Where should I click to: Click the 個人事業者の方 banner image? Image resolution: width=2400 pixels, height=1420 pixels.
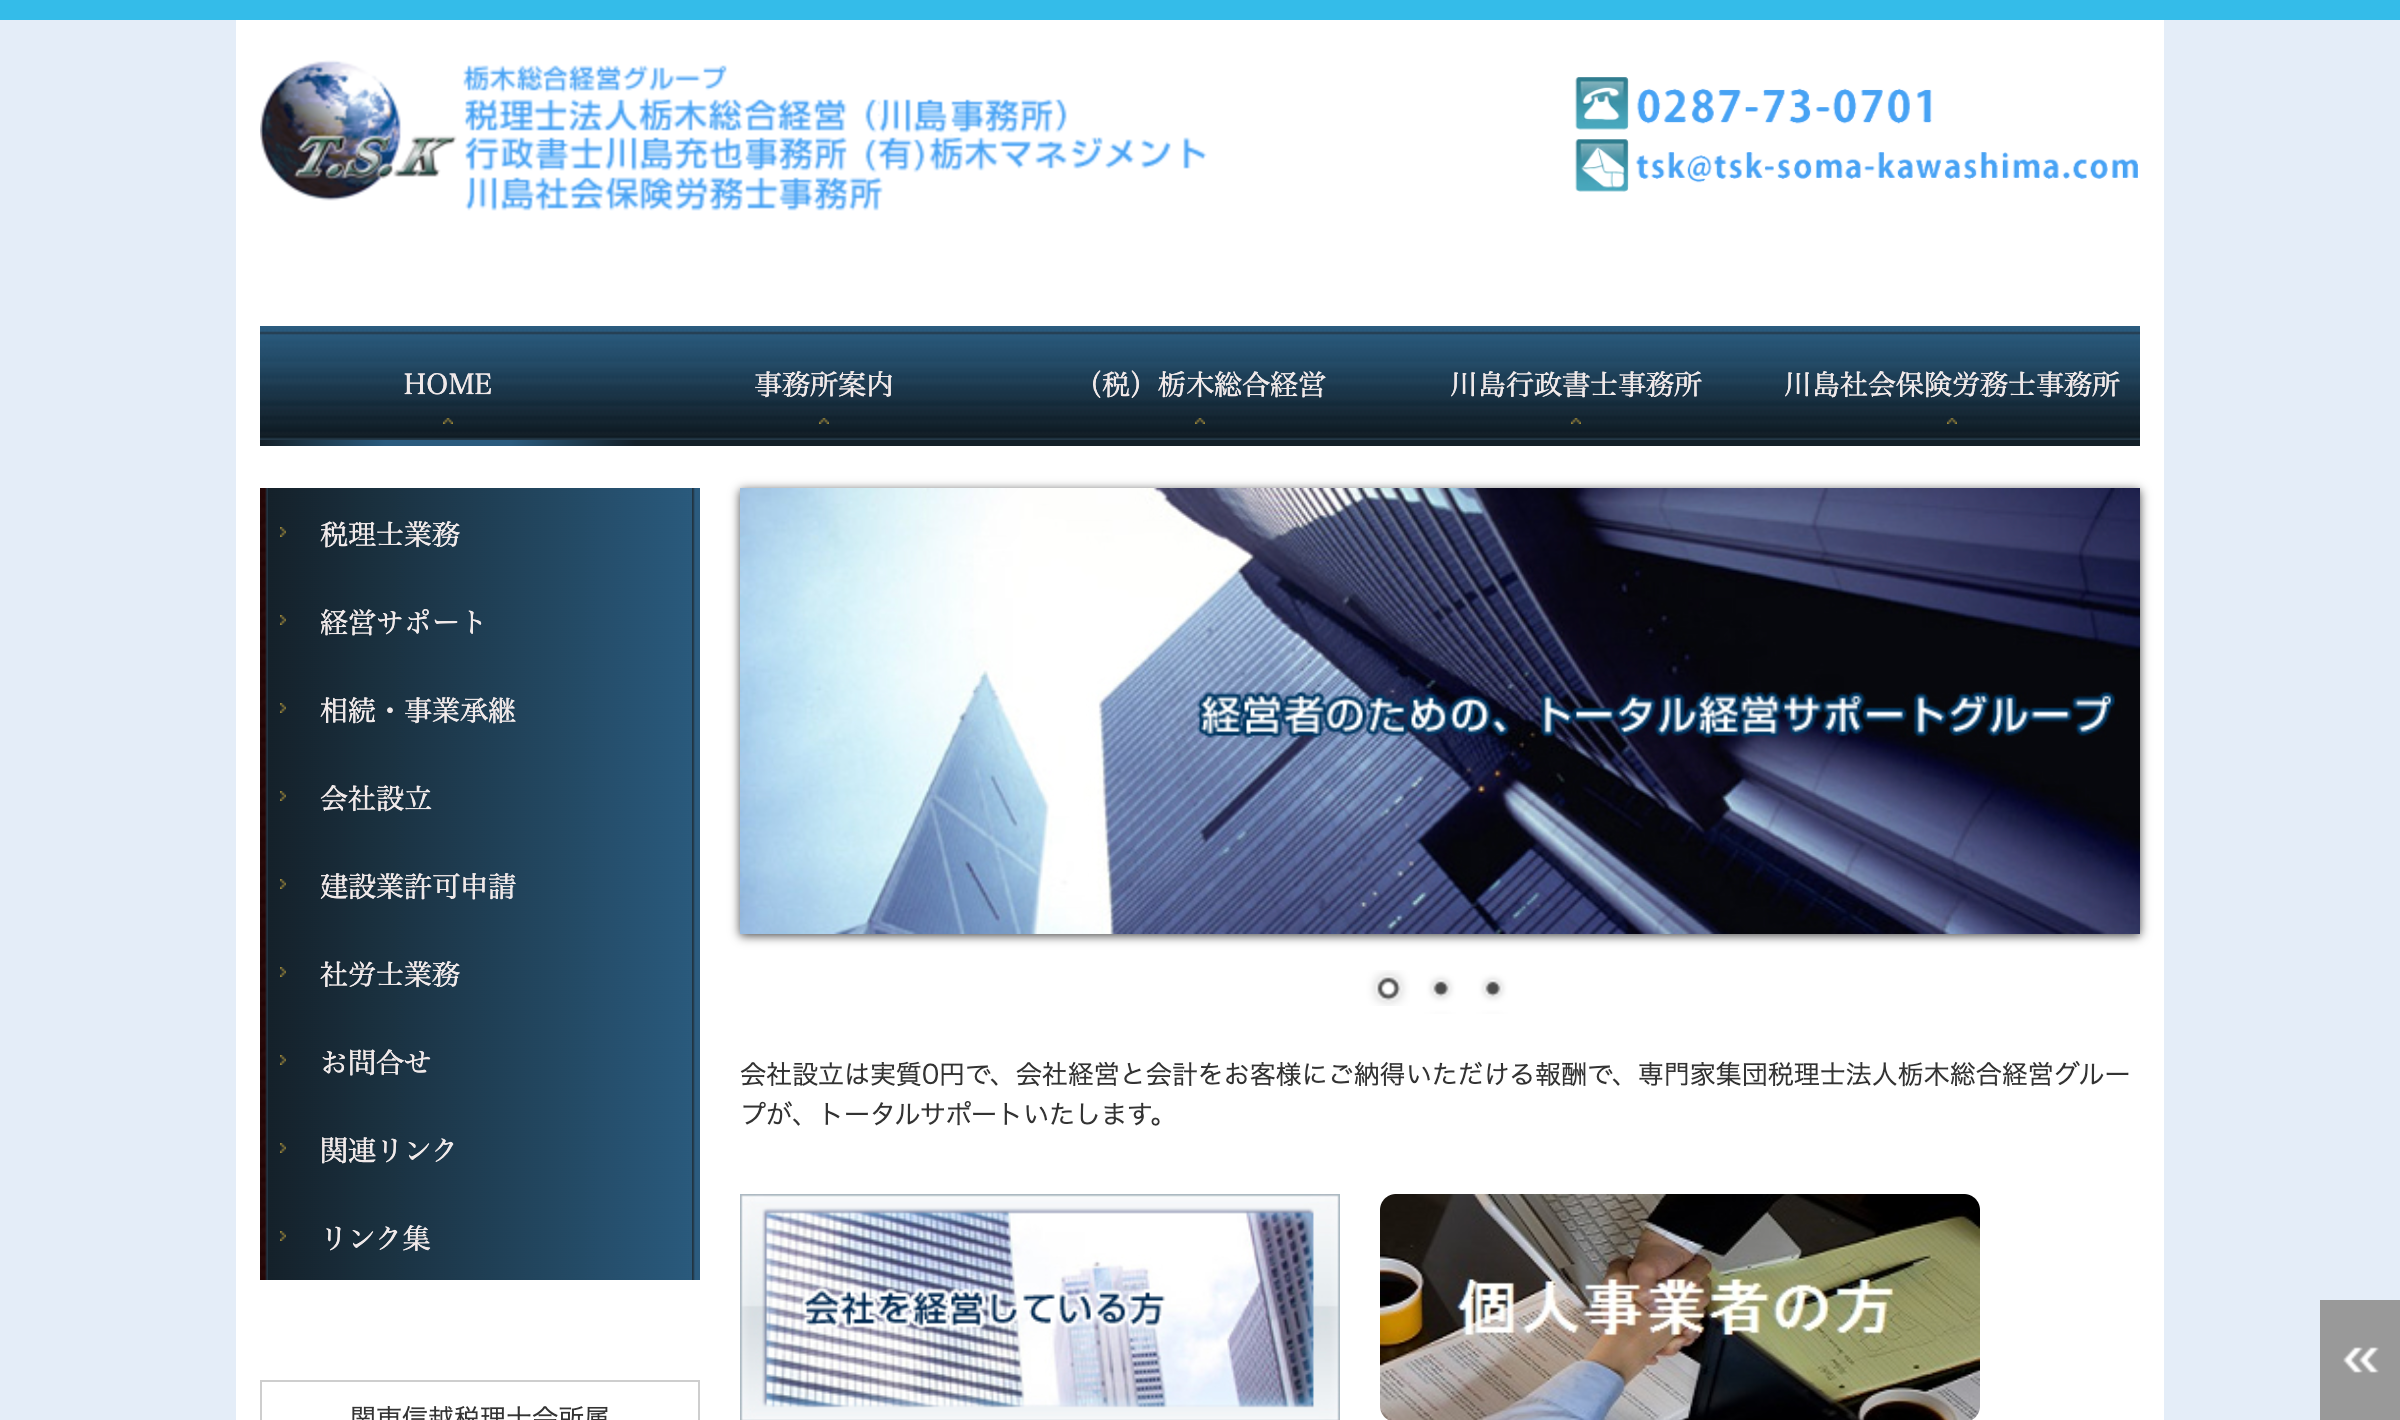tap(1679, 1307)
